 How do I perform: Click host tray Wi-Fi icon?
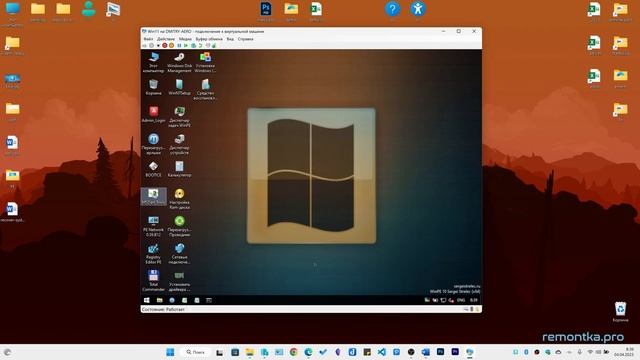pos(590,352)
